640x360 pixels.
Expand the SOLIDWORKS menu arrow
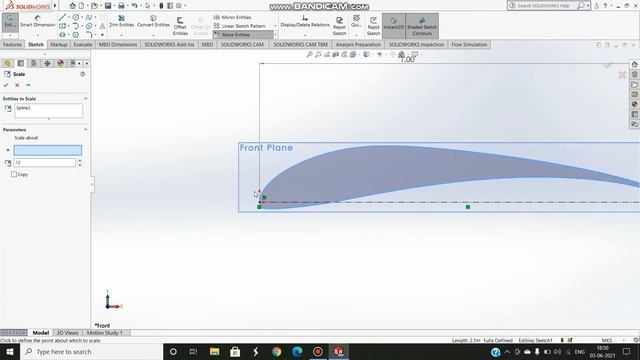point(55,6)
